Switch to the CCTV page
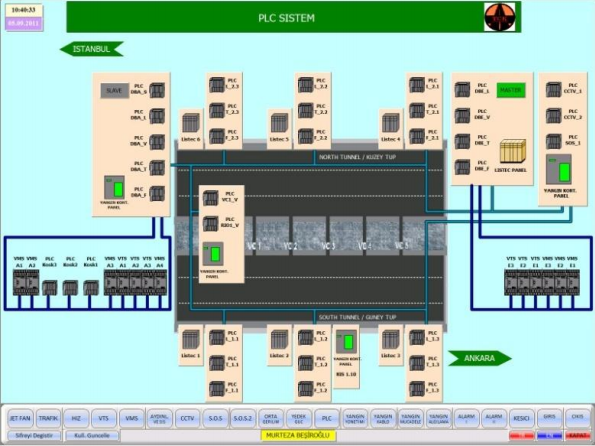 (x=187, y=418)
